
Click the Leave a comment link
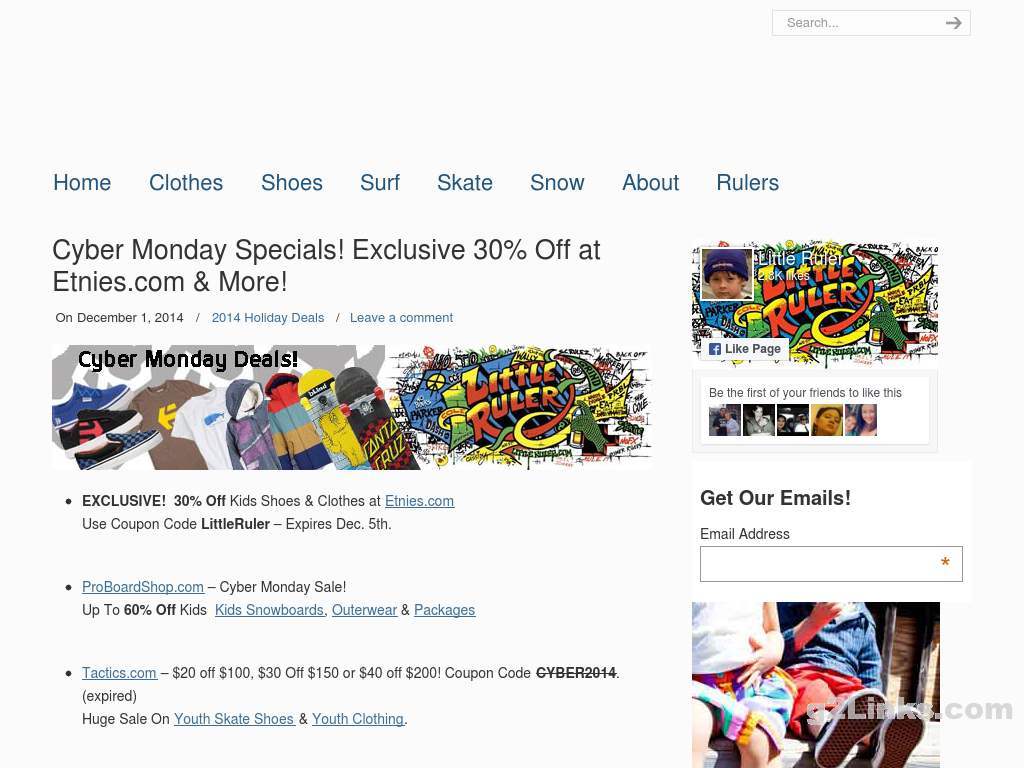coord(402,317)
